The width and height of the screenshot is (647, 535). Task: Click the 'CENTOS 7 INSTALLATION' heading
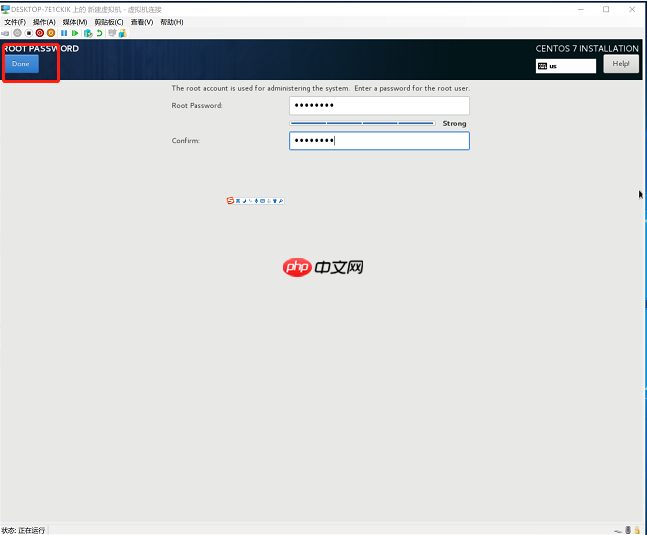pyautogui.click(x=587, y=49)
